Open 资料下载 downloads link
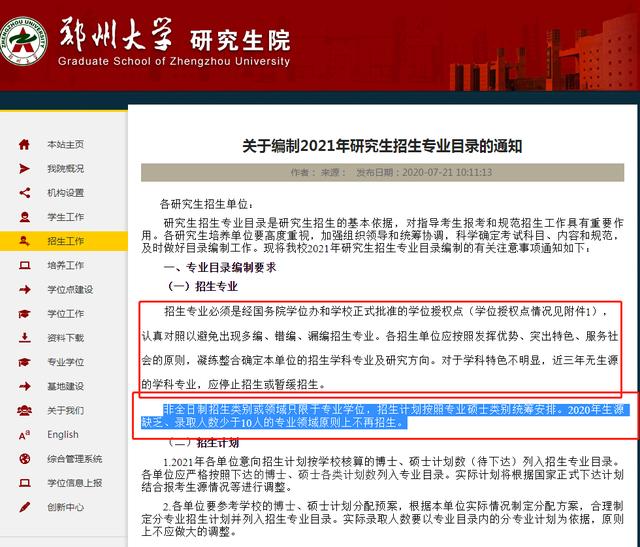 click(65, 338)
